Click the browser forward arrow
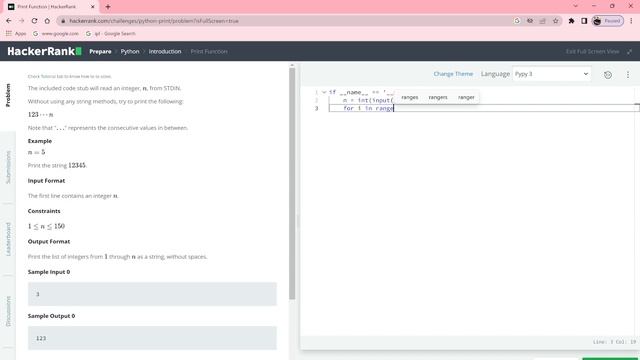The width and height of the screenshot is (640, 360). (x=22, y=21)
